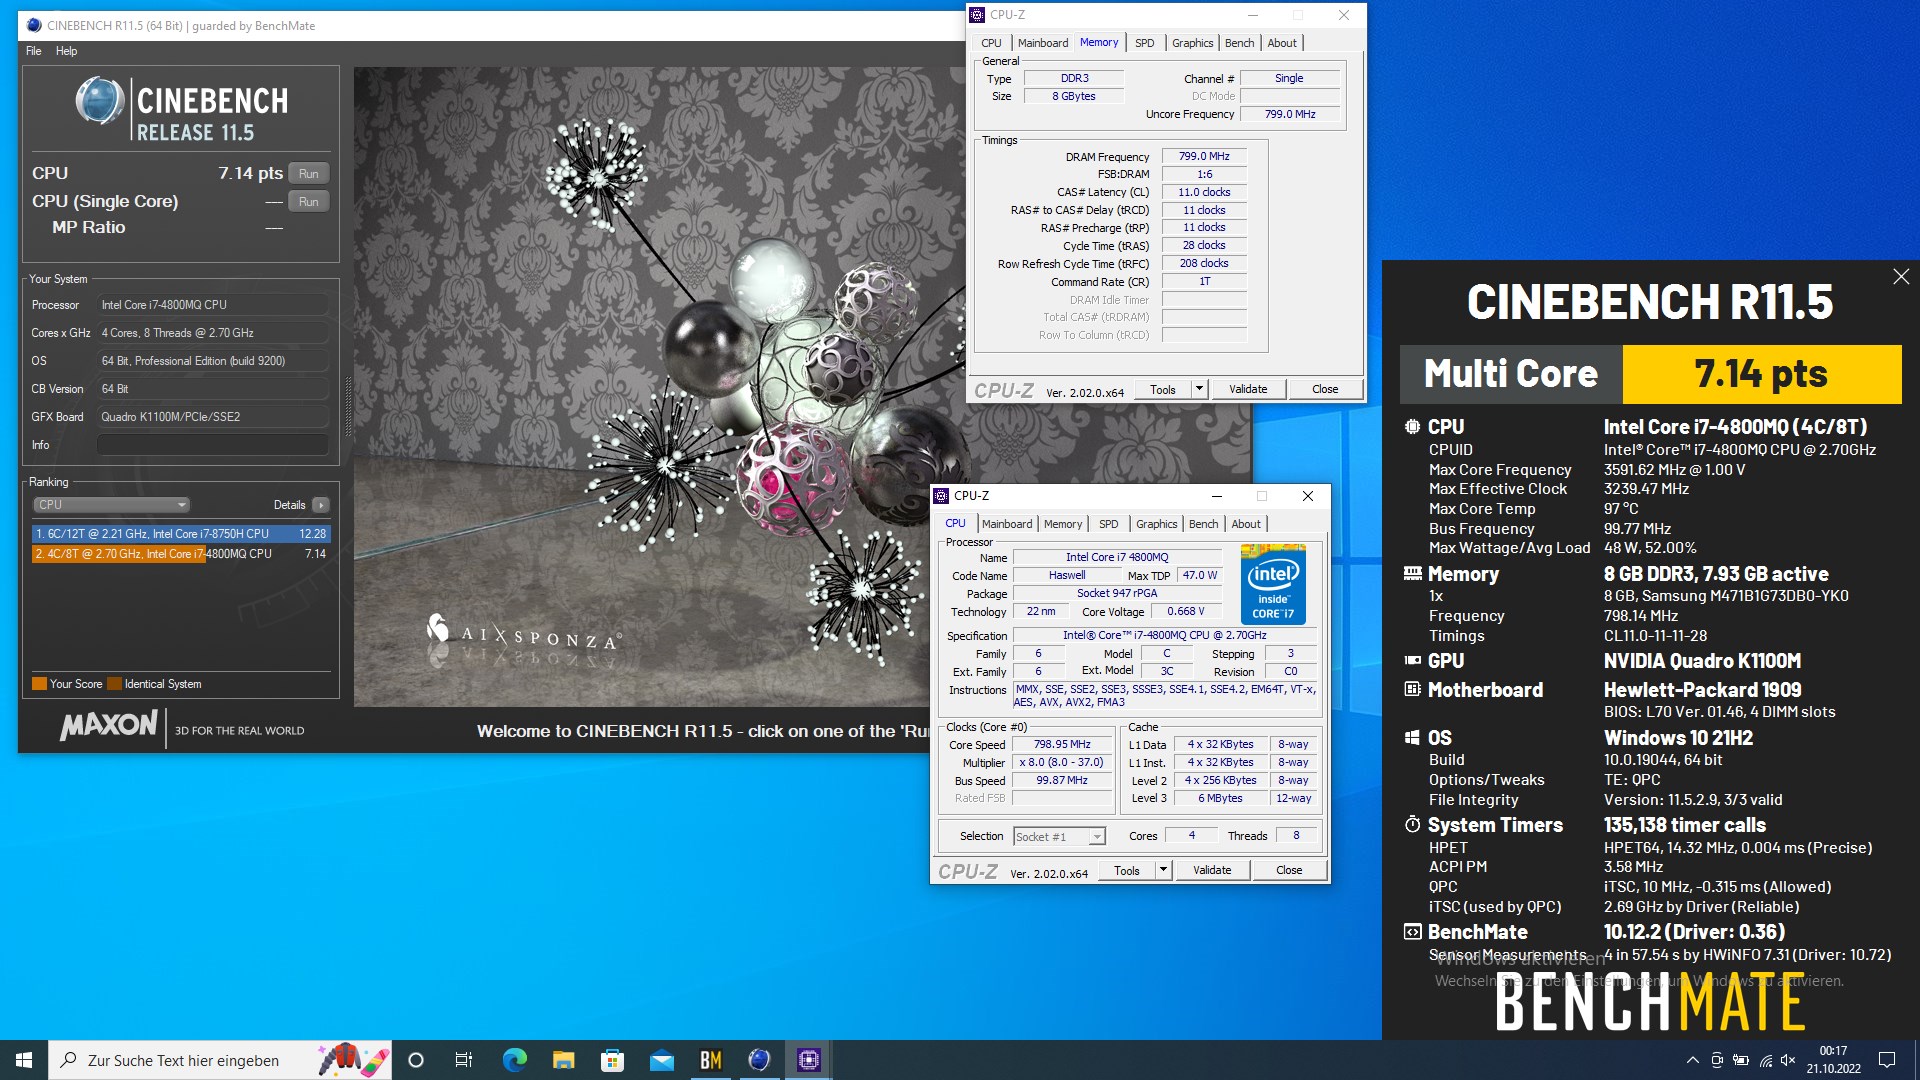
Task: Open SPD tab in lower CPU-Z window
Action: pyautogui.click(x=1109, y=524)
